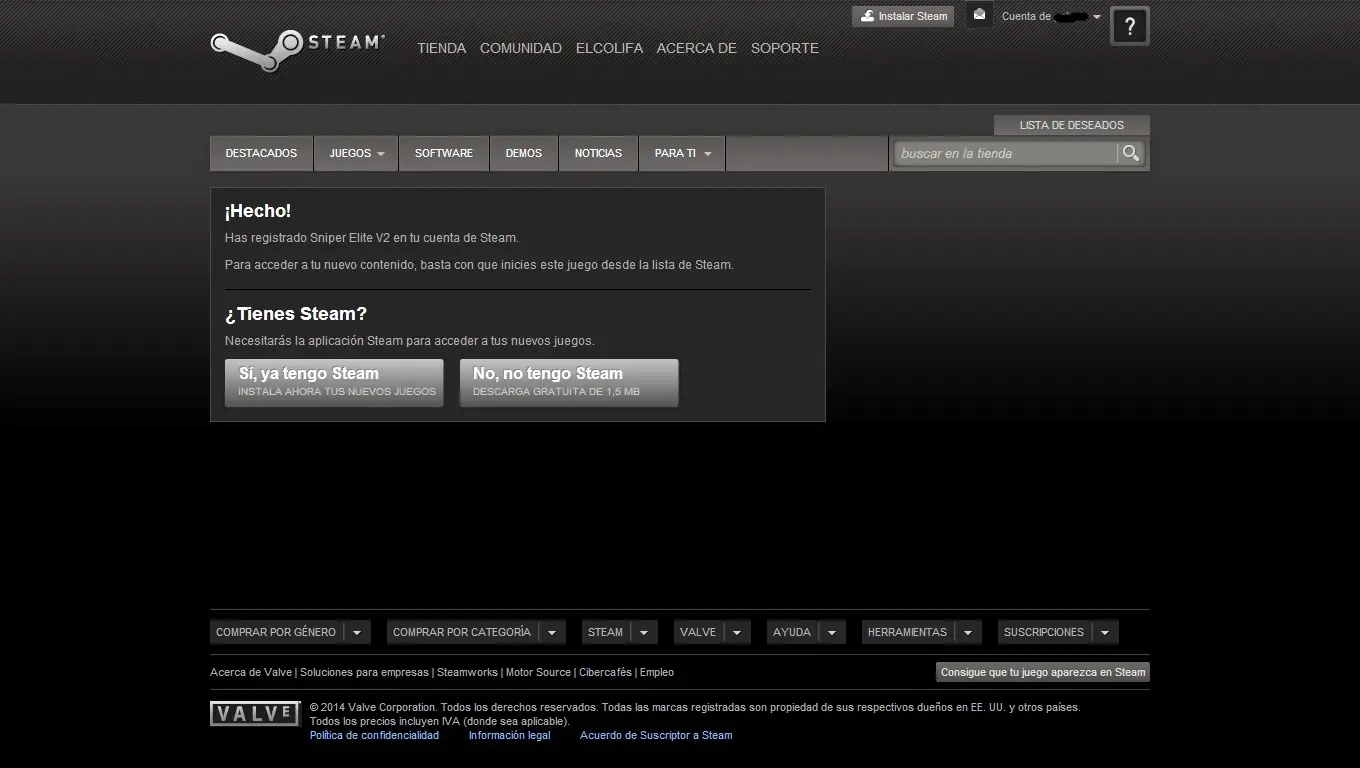
Task: Open Comprar por categoría dropdown arrow
Action: (x=552, y=632)
